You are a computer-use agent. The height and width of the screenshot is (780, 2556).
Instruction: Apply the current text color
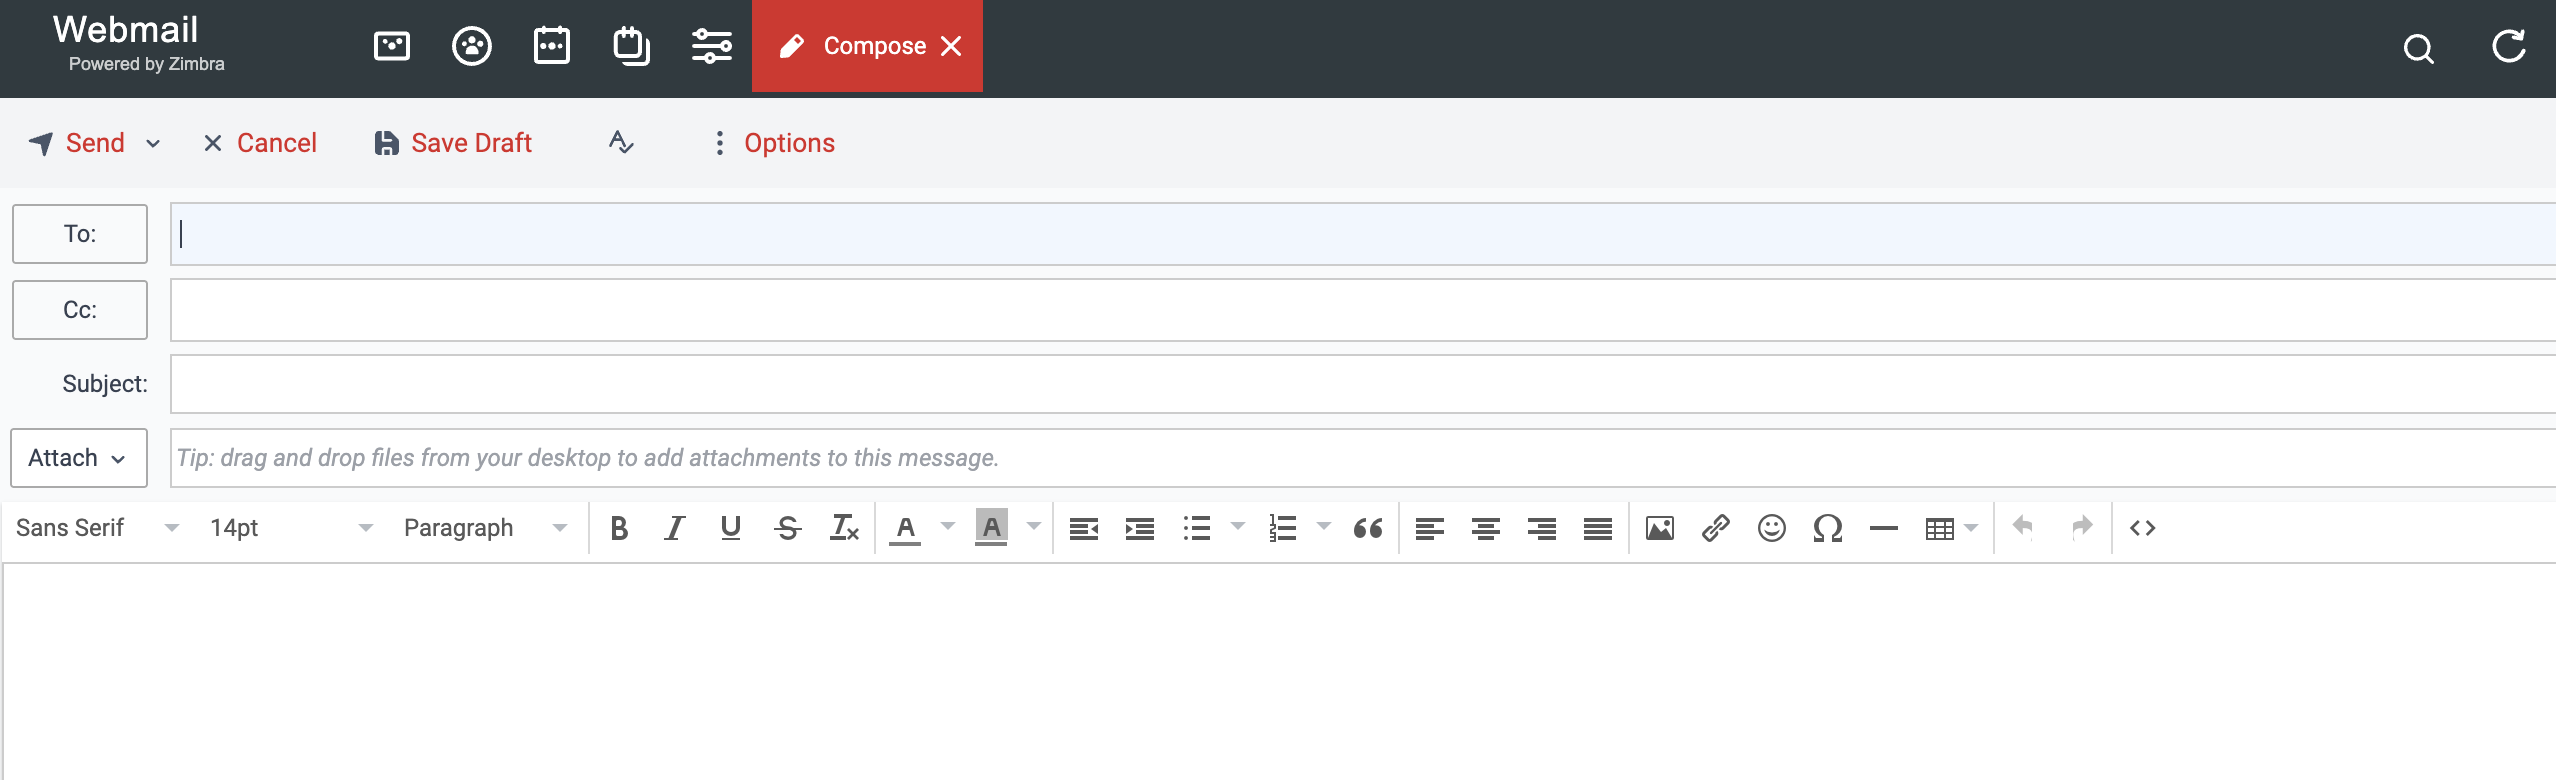(905, 528)
